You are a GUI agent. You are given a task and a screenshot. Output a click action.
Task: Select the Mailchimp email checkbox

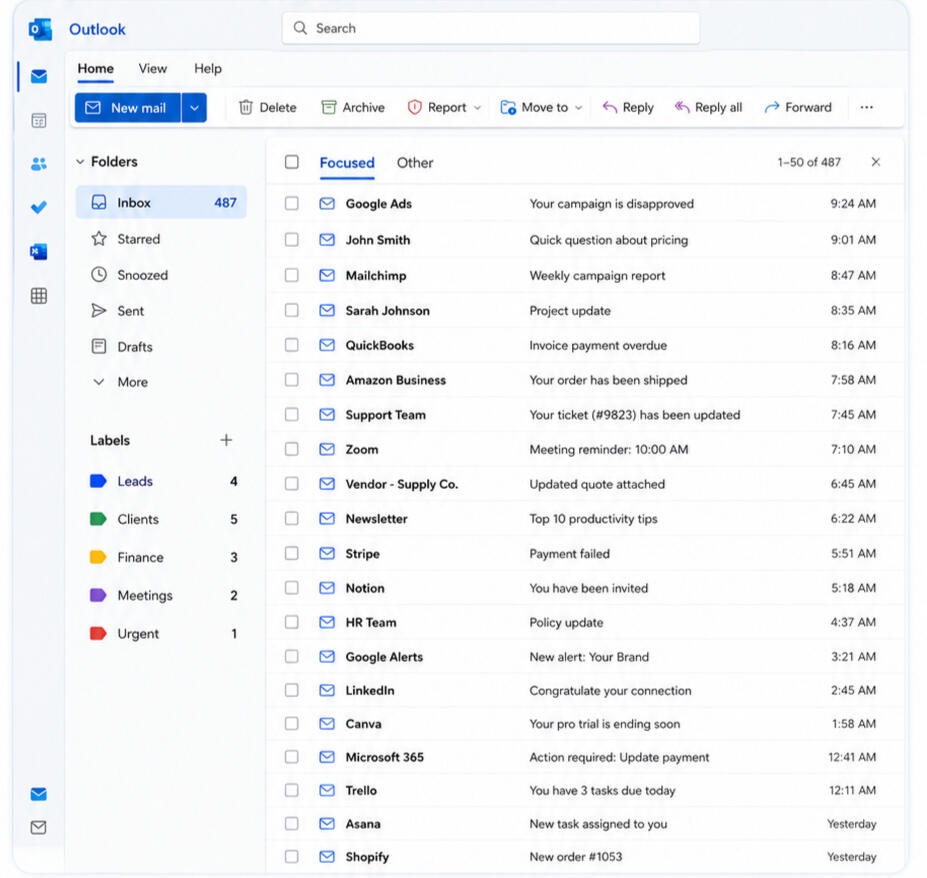291,275
